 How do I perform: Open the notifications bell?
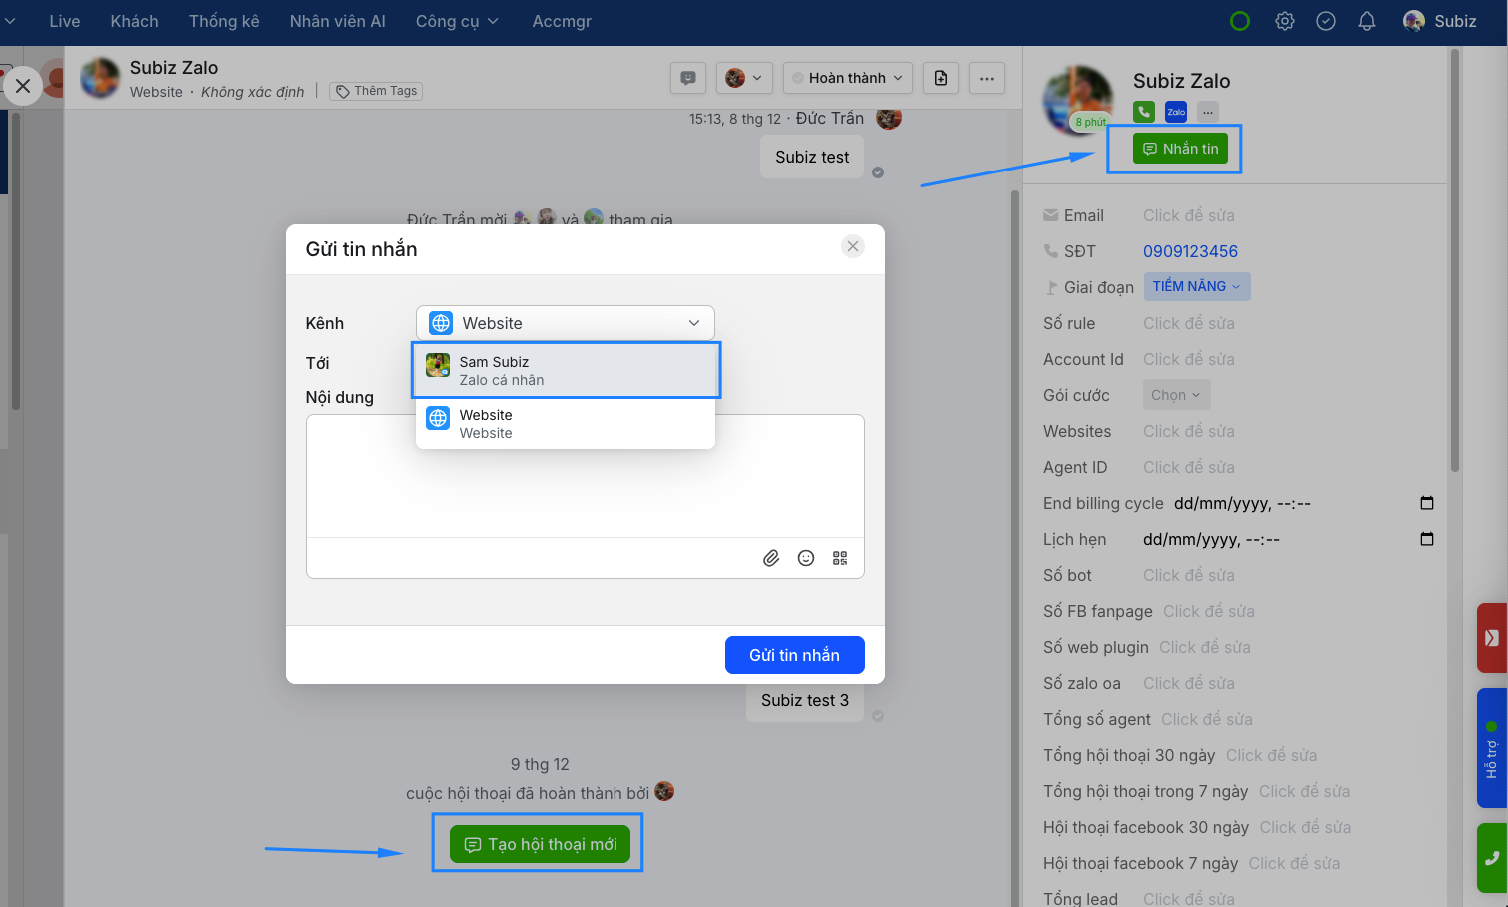1367,21
